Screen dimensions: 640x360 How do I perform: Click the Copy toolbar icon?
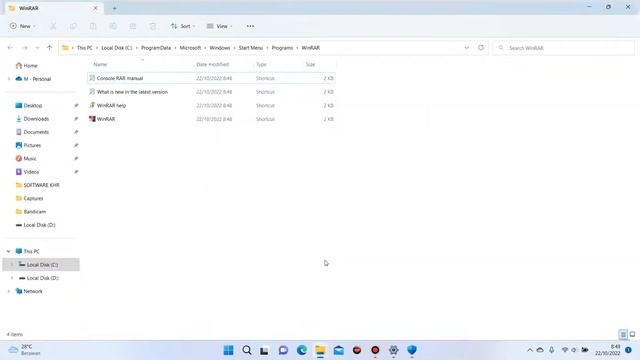(73, 26)
